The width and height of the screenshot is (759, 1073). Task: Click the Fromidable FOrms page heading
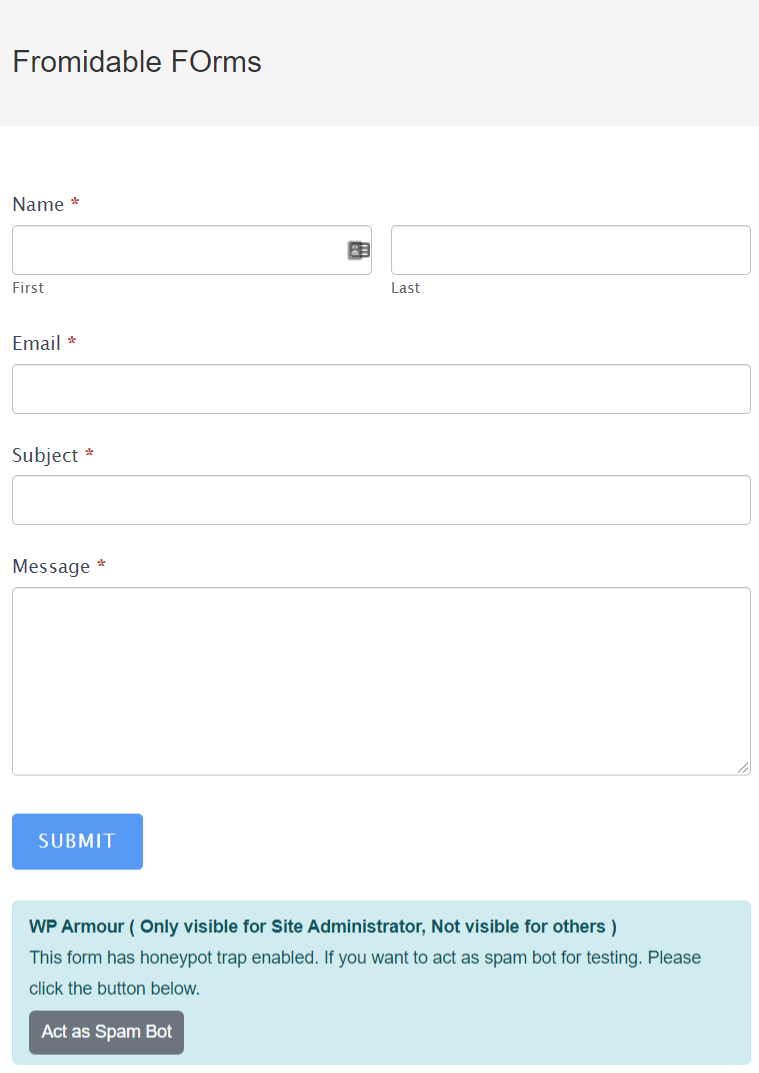click(136, 61)
